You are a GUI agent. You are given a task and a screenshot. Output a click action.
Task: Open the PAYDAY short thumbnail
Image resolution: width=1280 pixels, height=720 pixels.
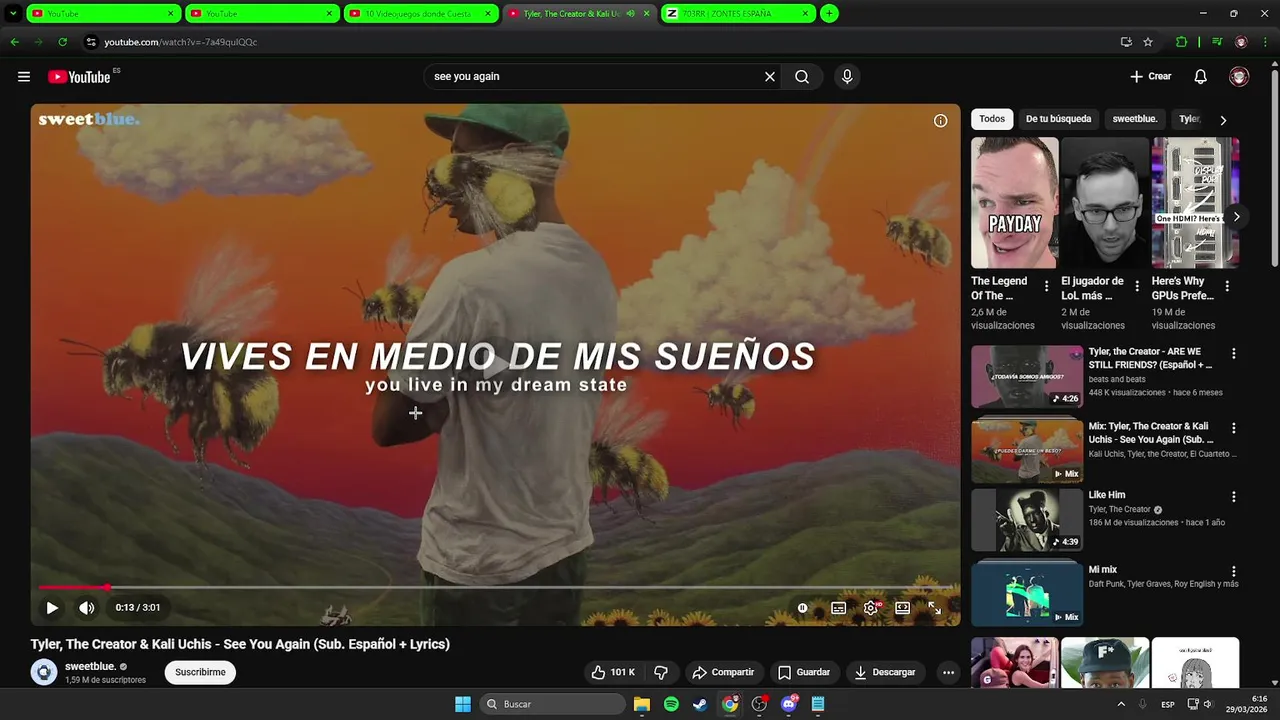click(1014, 203)
